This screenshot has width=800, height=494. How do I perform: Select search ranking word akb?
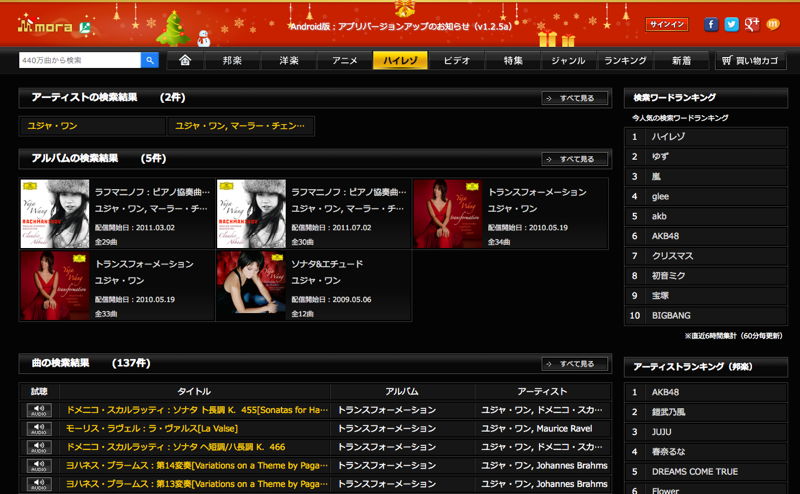coord(659,216)
